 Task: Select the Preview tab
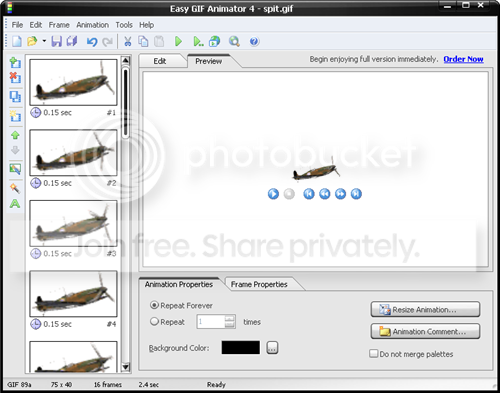(x=209, y=61)
